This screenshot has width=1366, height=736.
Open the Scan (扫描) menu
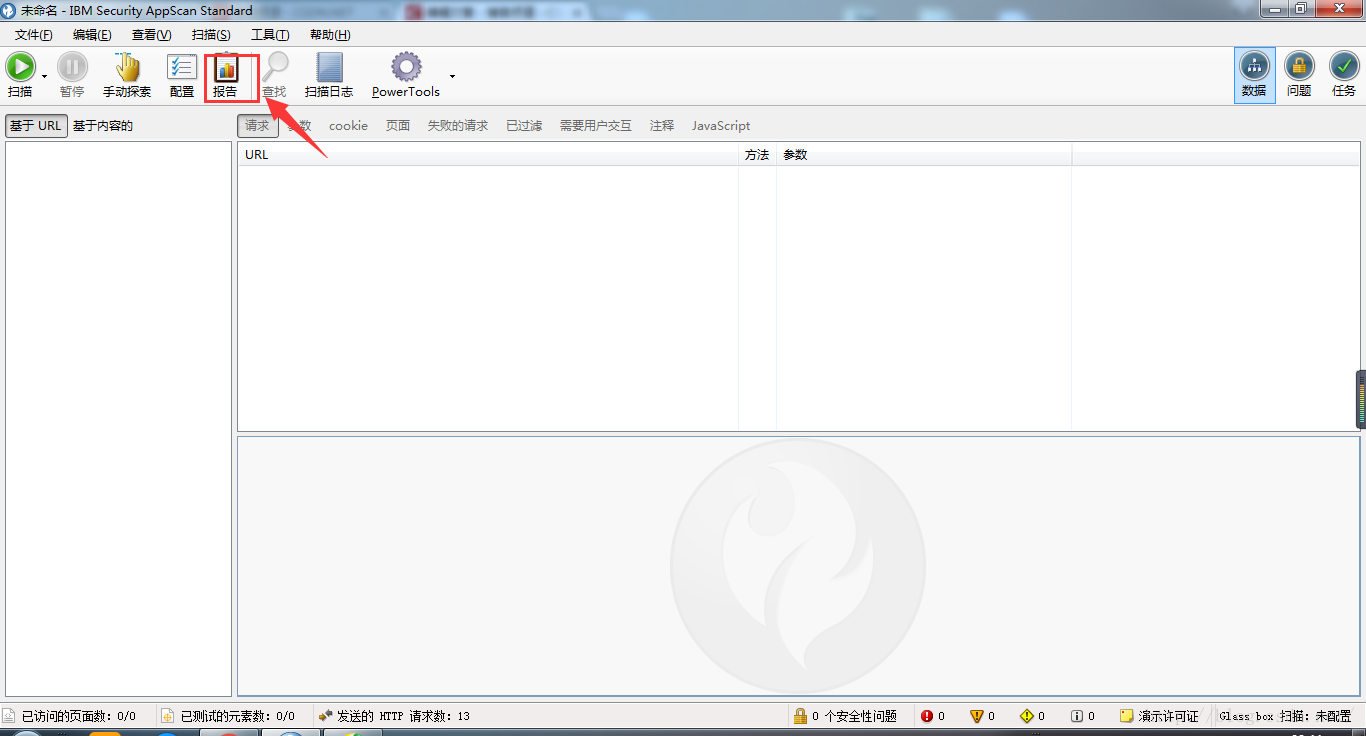211,35
